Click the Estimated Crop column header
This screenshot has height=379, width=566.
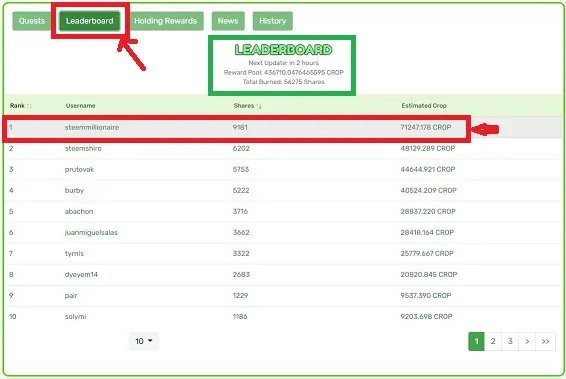pyautogui.click(x=424, y=106)
